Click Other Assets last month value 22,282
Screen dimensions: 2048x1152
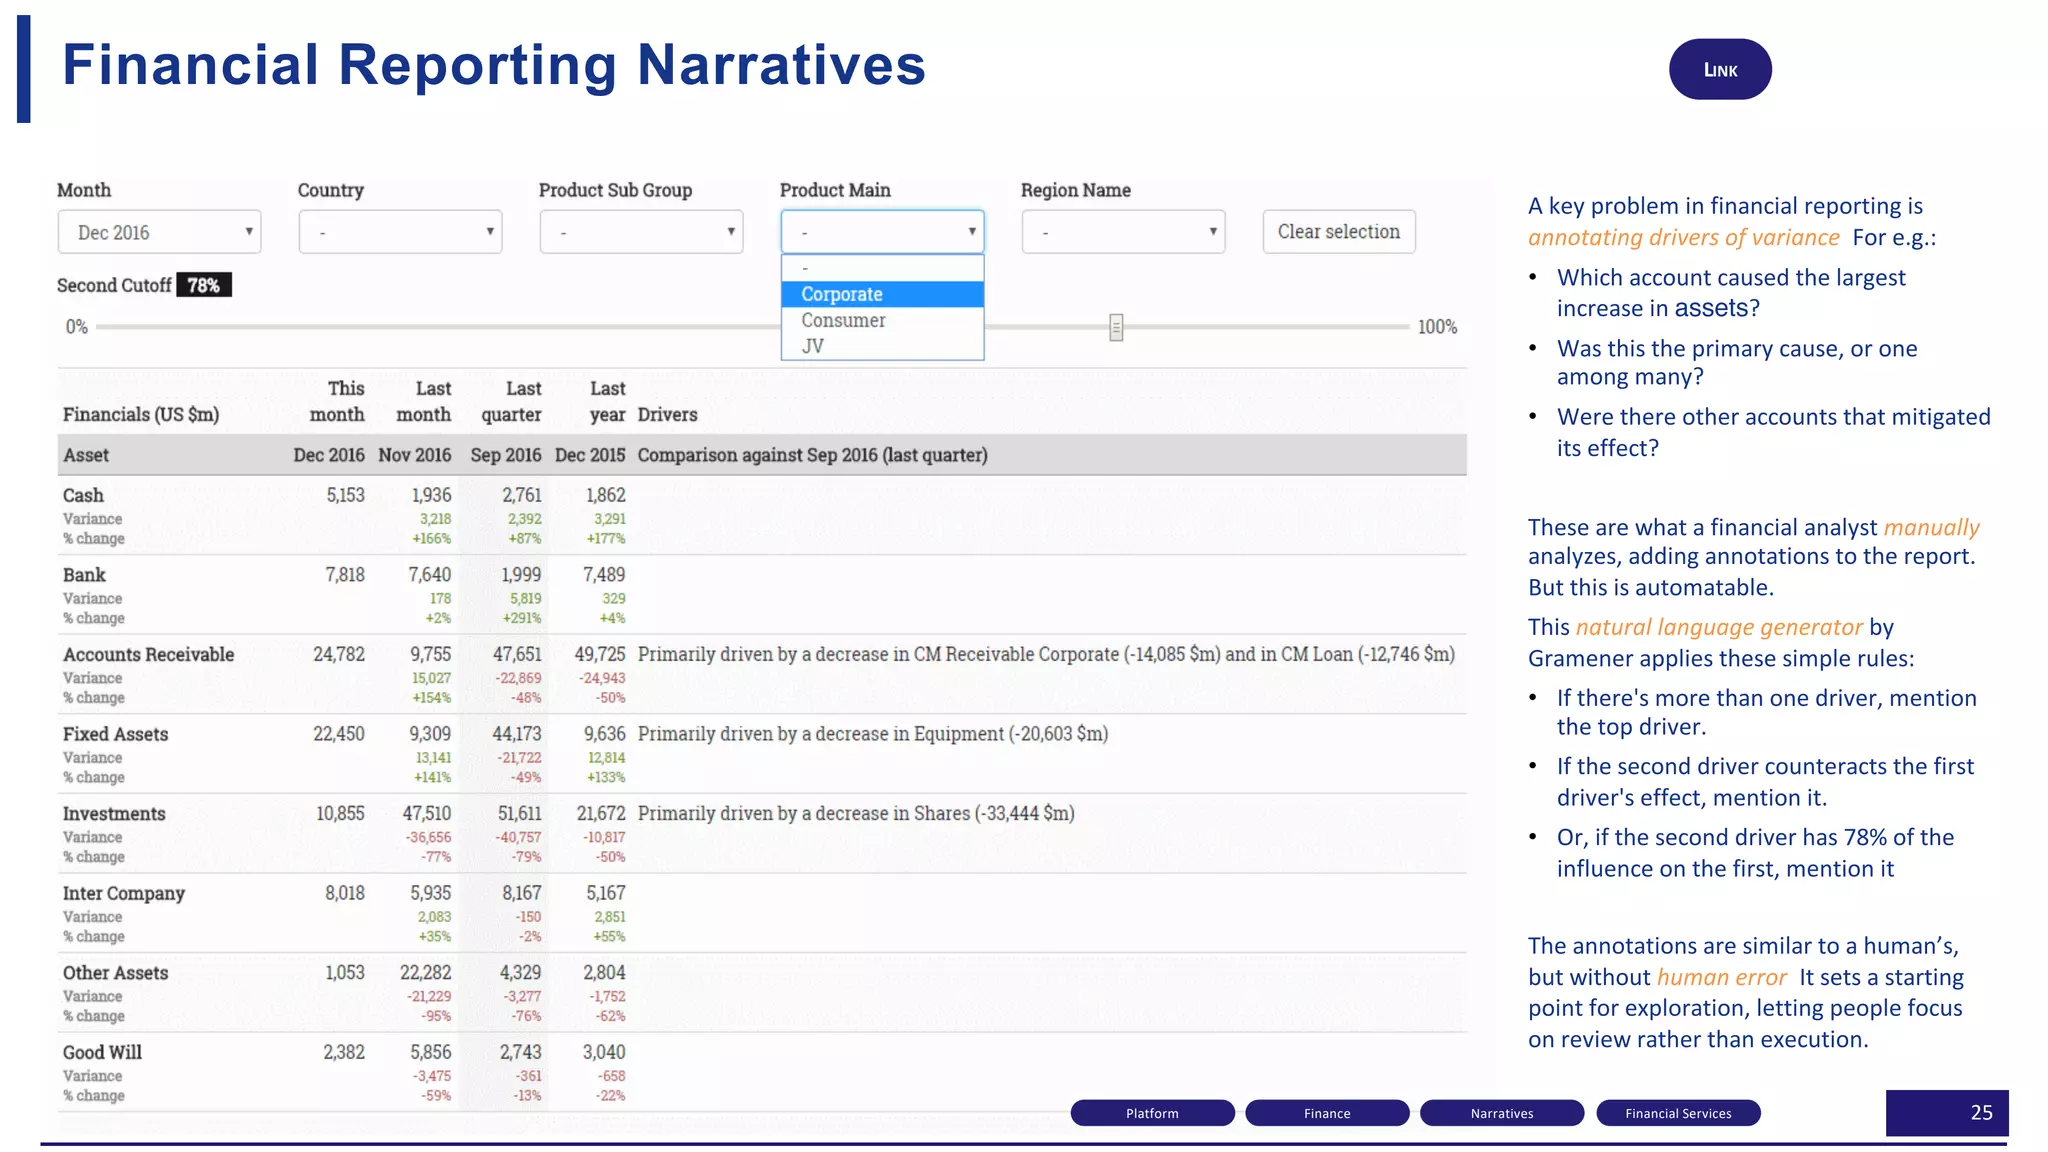click(x=425, y=973)
